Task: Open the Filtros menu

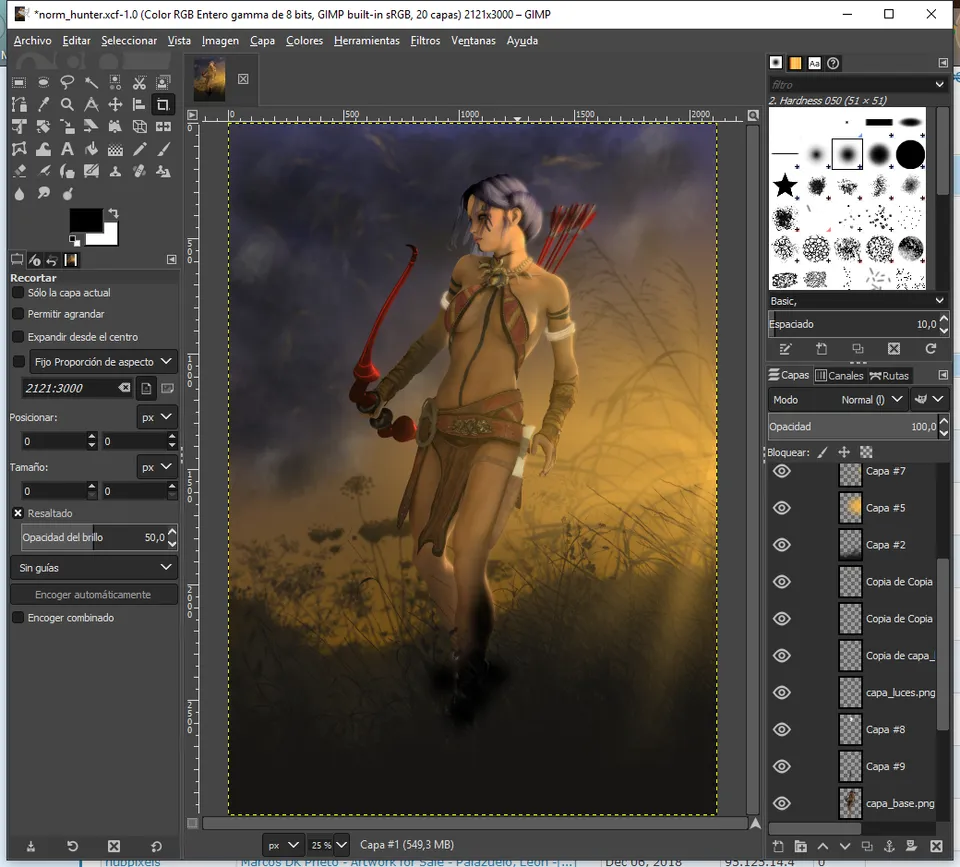Action: pyautogui.click(x=425, y=40)
